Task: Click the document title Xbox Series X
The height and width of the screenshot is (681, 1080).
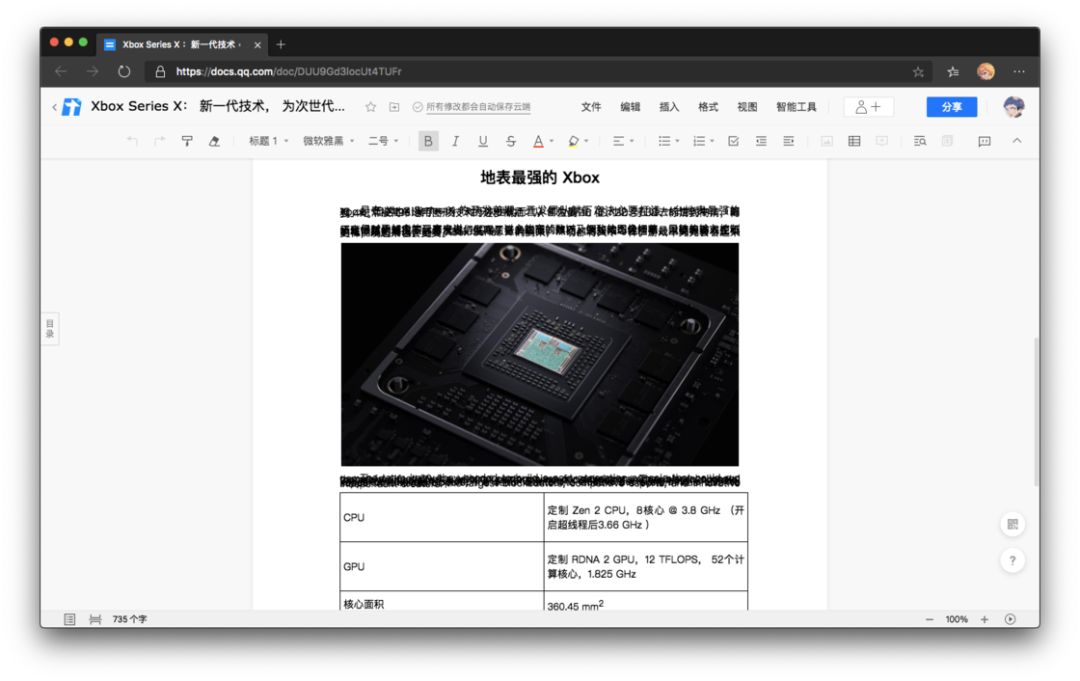Action: coord(218,106)
